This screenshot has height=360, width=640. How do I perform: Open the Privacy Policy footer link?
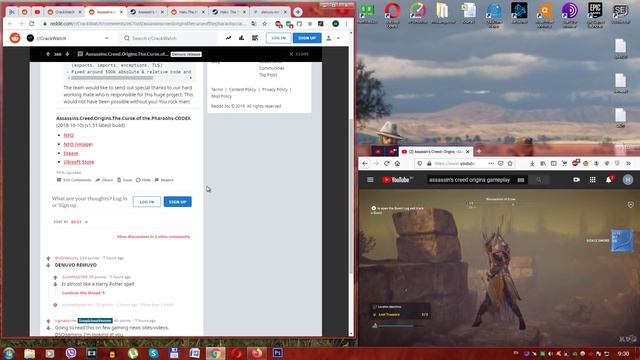coord(275,89)
